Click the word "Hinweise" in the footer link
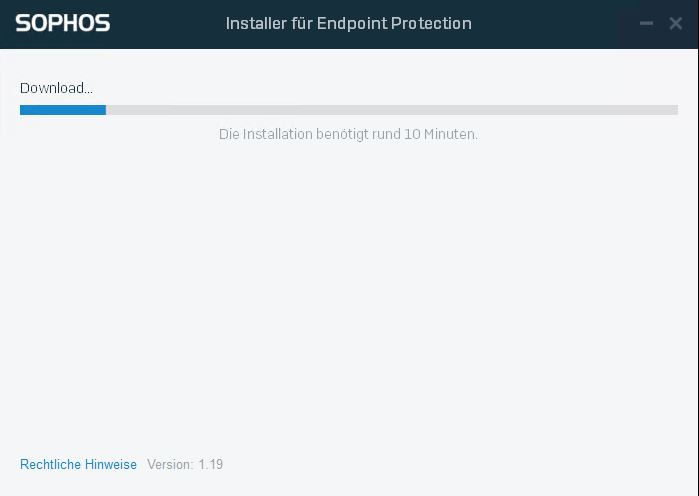 (x=110, y=464)
